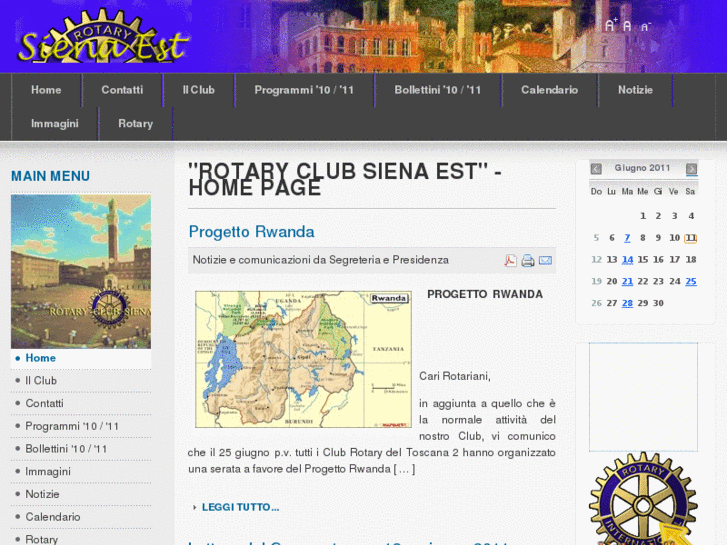This screenshot has height=545, width=727.
Task: Select Notizie in sidebar menu
Action: pyautogui.click(x=81, y=494)
